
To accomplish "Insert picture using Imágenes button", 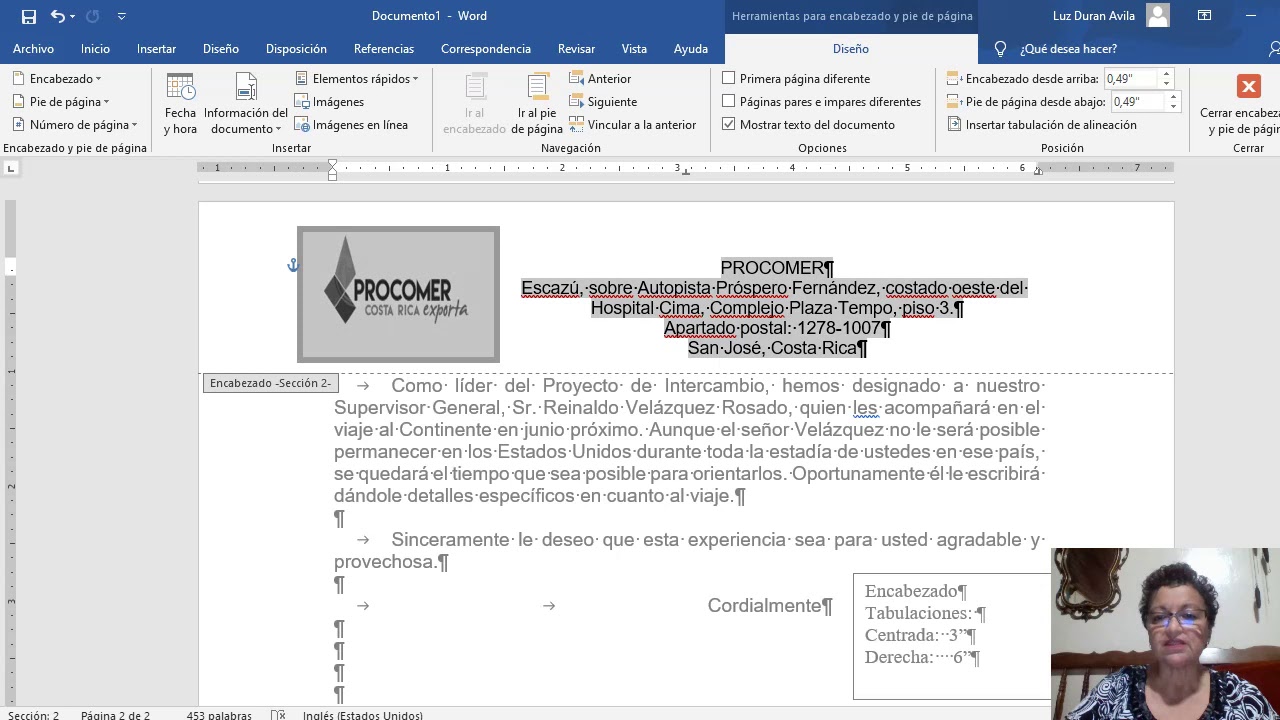I will pyautogui.click(x=329, y=102).
